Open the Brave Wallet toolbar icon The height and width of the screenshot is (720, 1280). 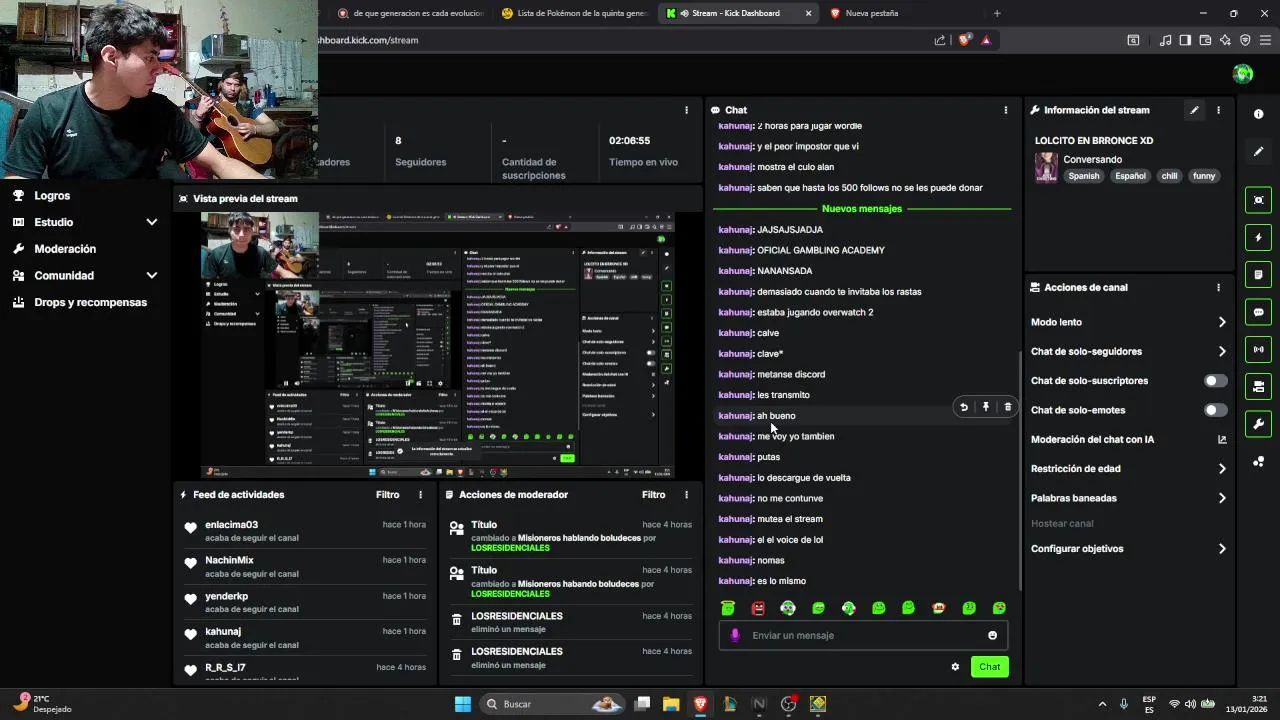pyautogui.click(x=1205, y=40)
